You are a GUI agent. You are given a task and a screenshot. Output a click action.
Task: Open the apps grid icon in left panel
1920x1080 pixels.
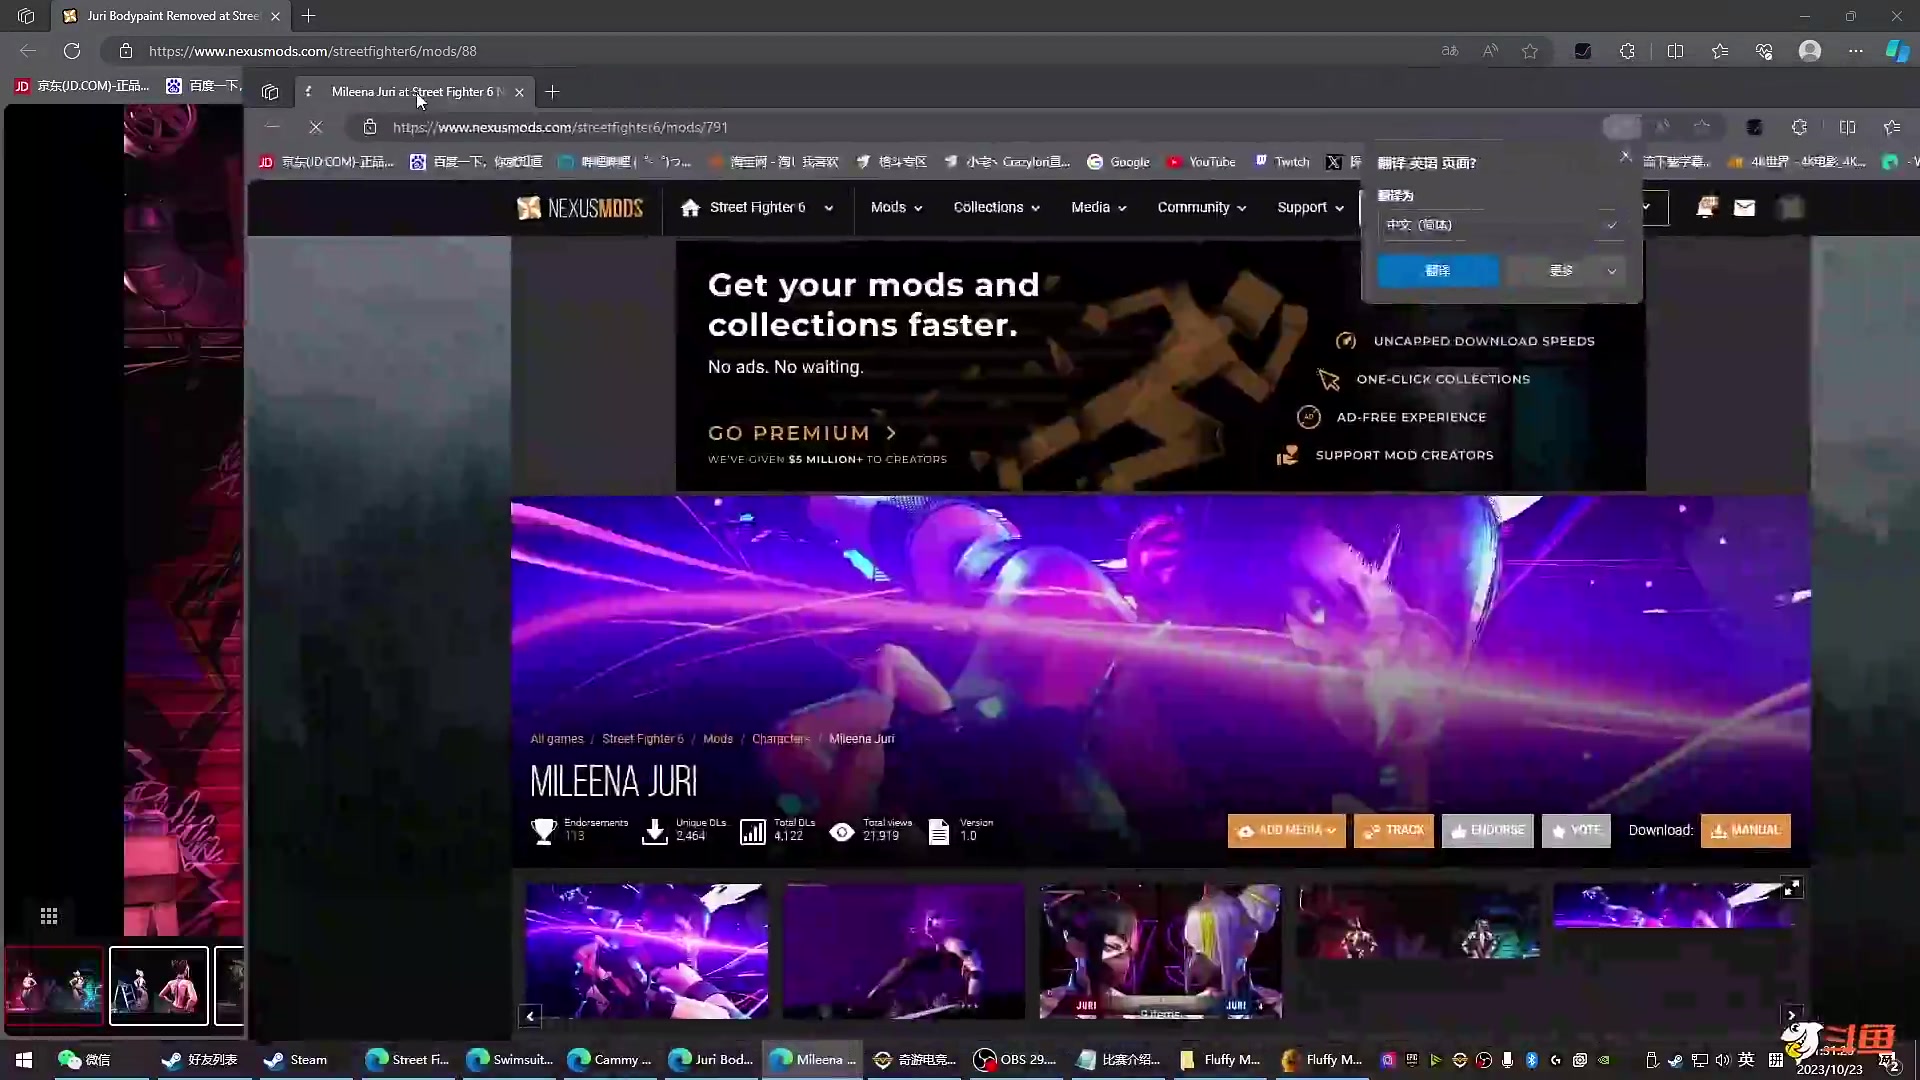tap(49, 916)
